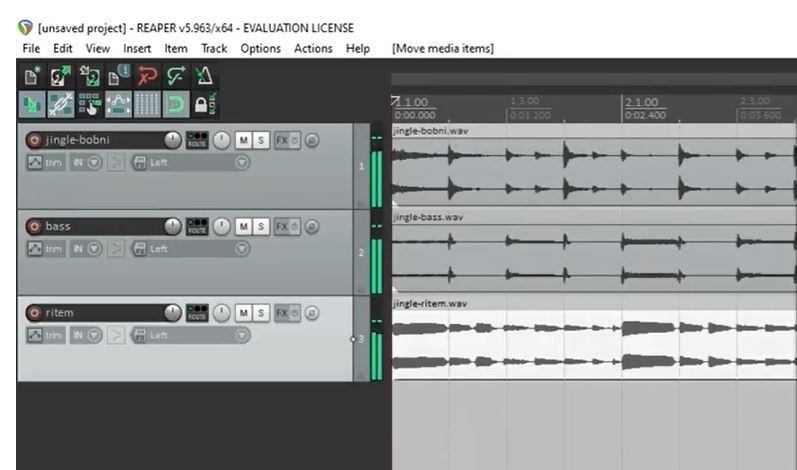Click envelope icon on bass track
The height and width of the screenshot is (470, 797).
pyautogui.click(x=35, y=249)
